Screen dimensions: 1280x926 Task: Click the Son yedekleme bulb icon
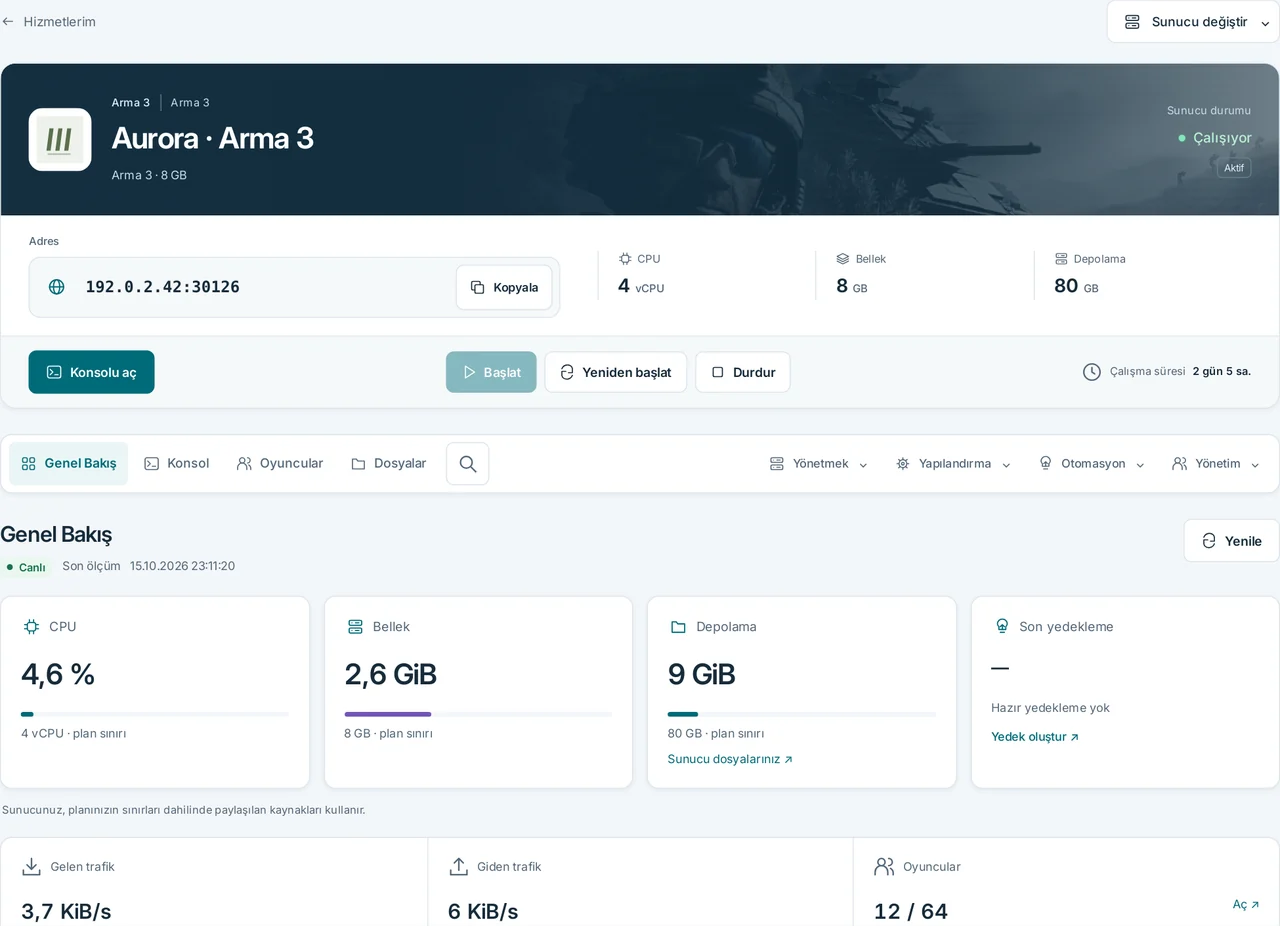[x=1002, y=627]
